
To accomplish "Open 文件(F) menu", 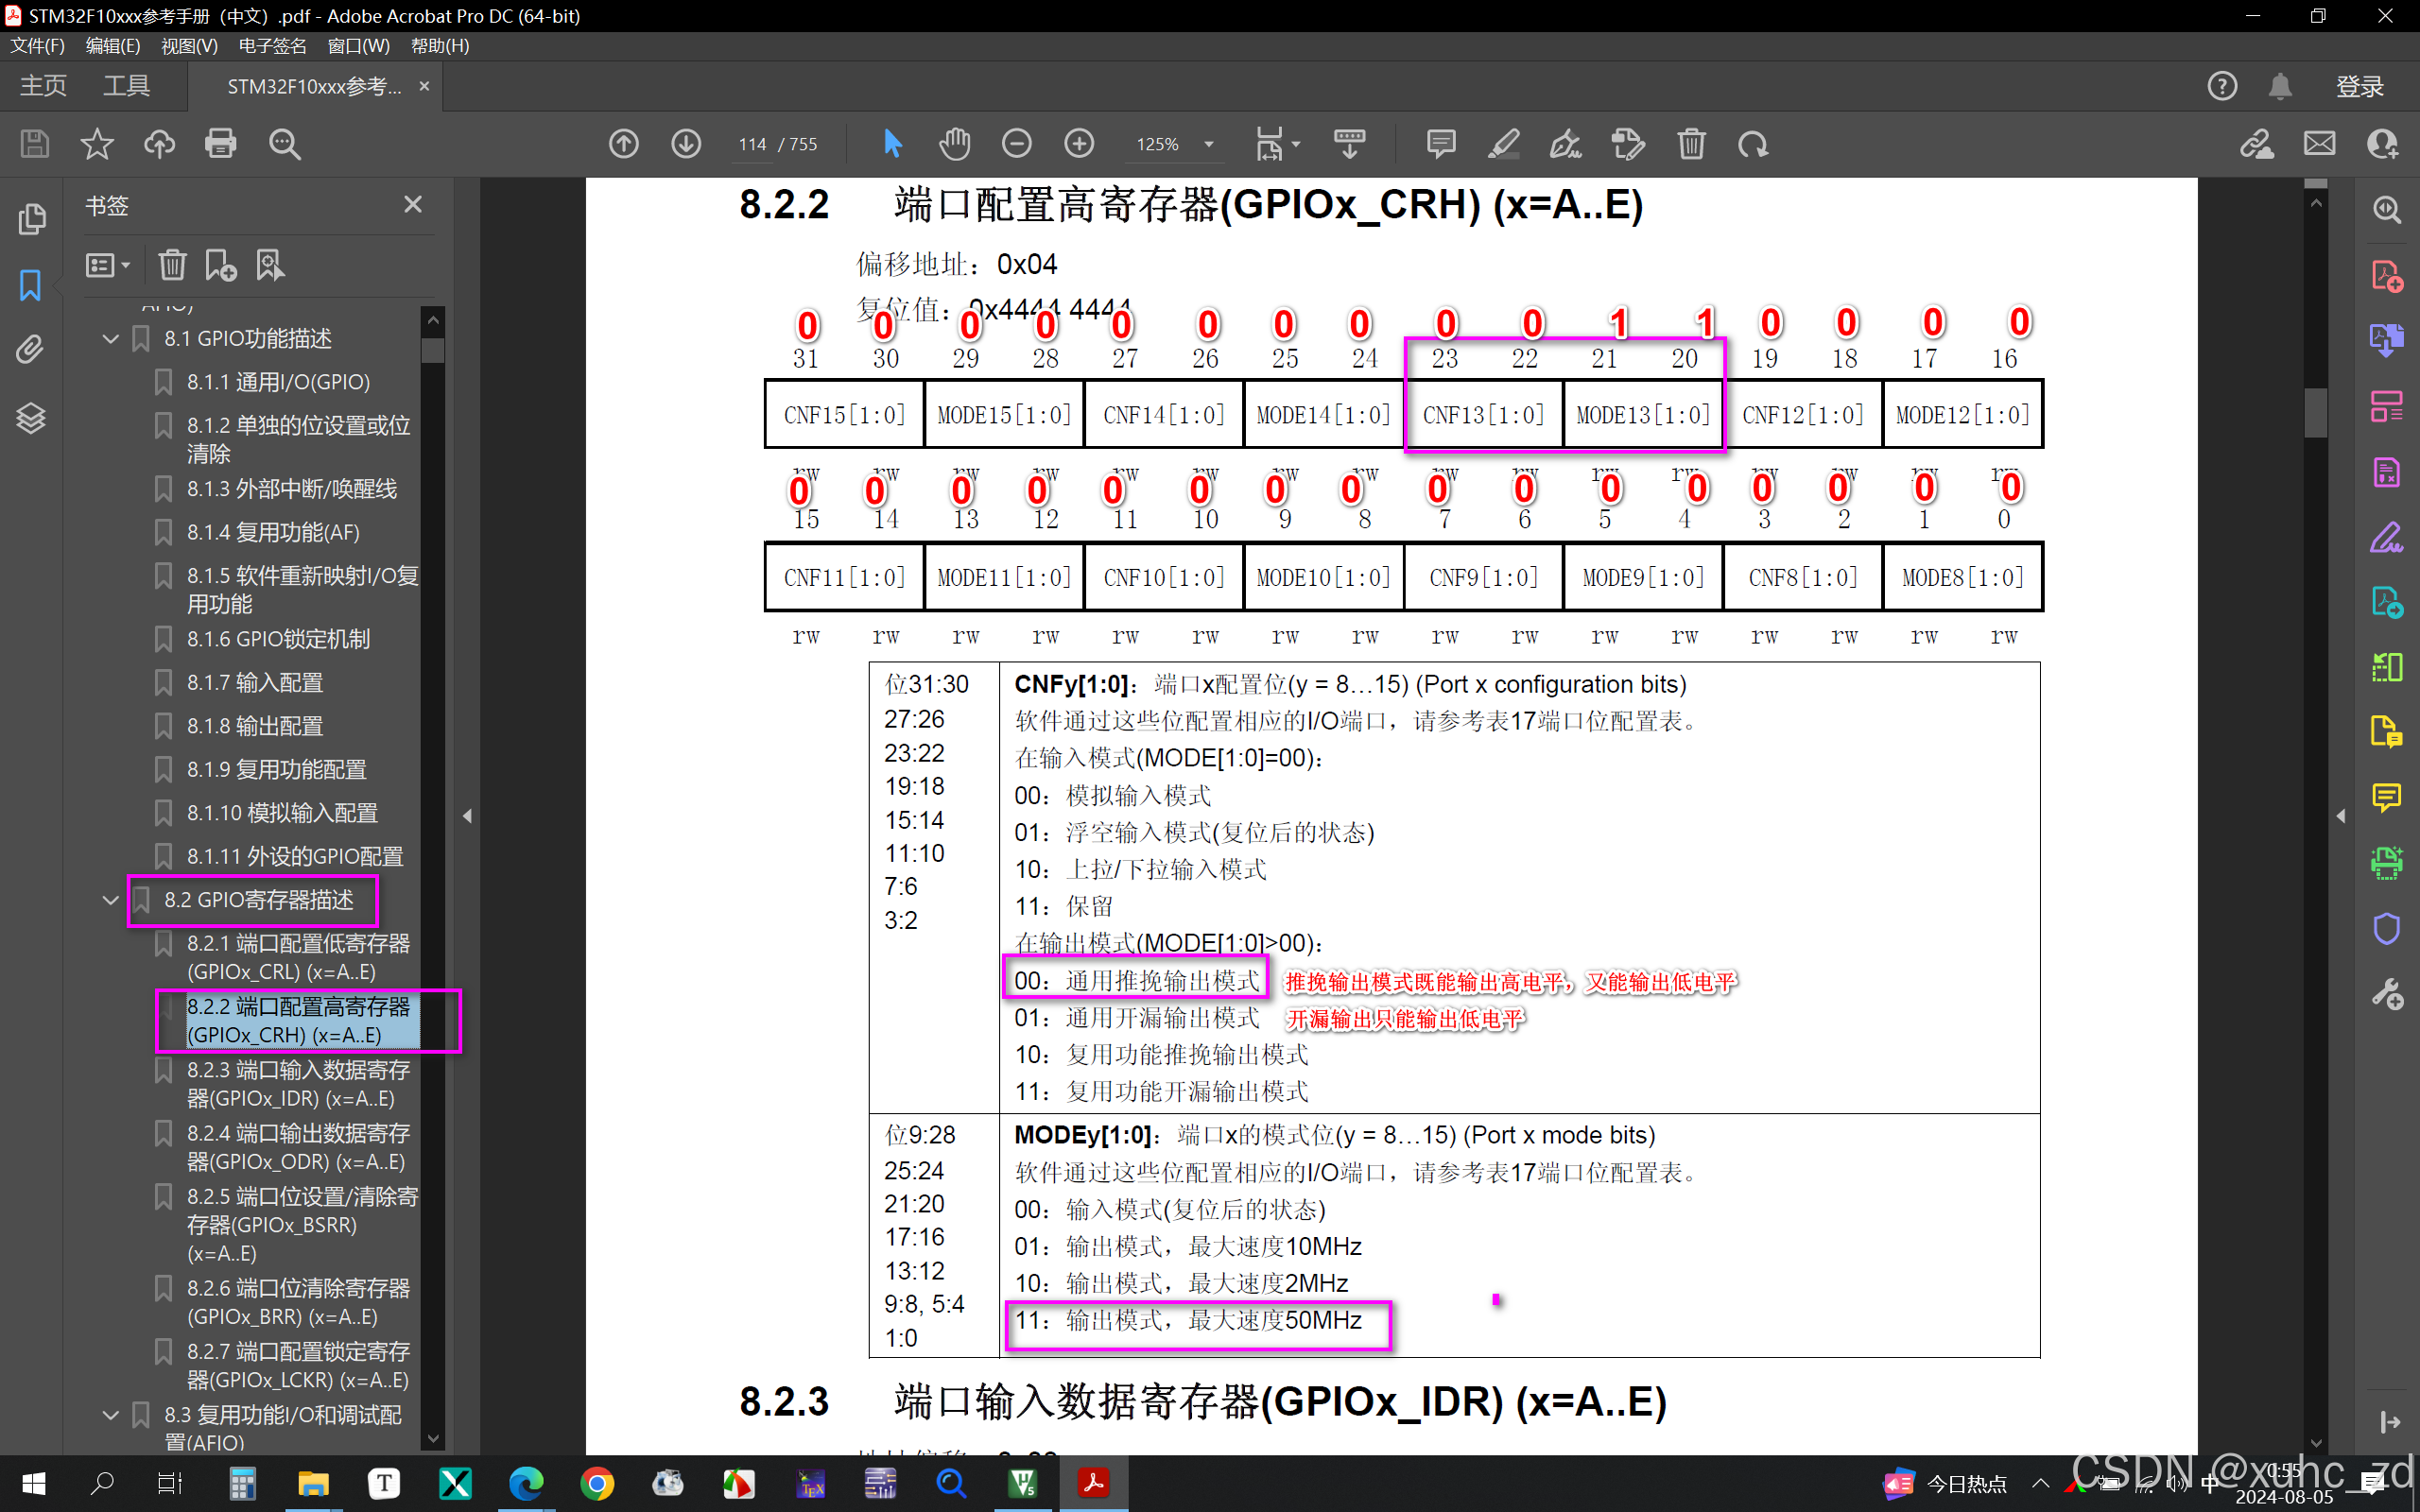I will point(38,46).
